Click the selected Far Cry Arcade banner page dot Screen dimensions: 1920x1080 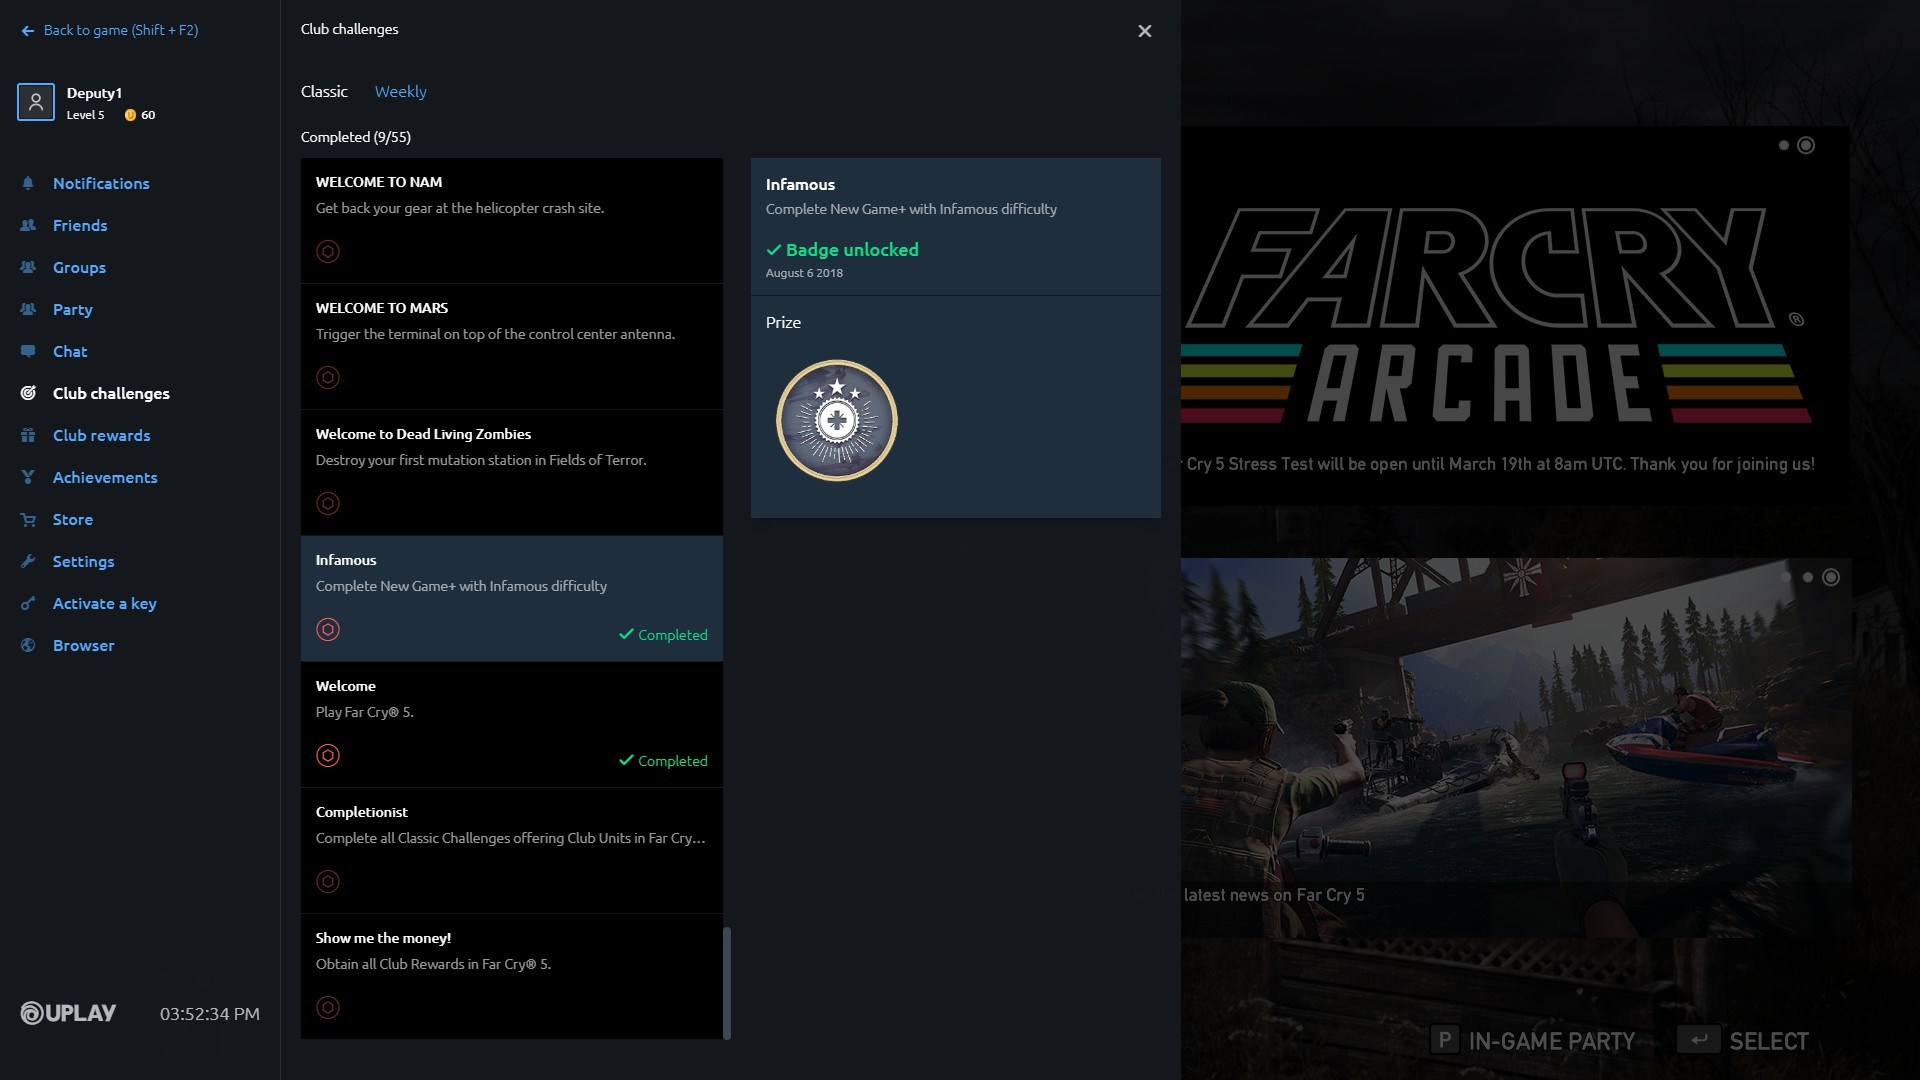coord(1806,145)
